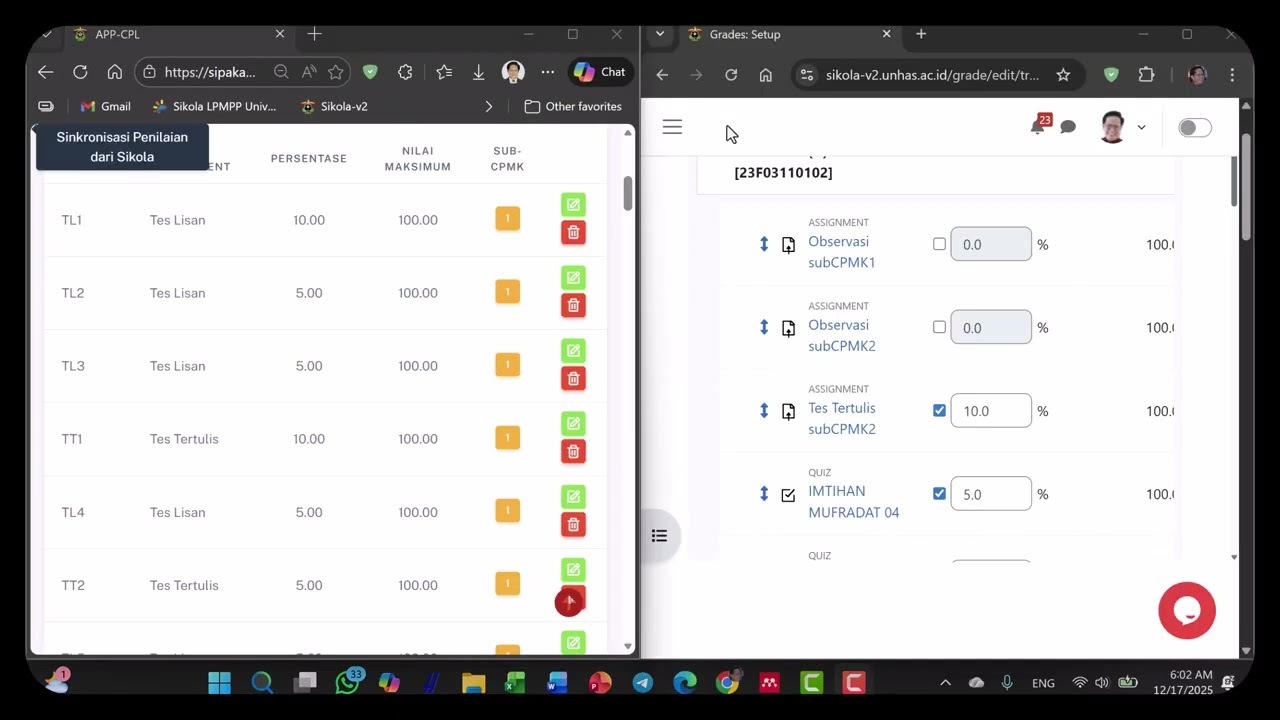Uncheck weight override for Tes Tertulis subCPMK2
The height and width of the screenshot is (720, 1280).
939,410
